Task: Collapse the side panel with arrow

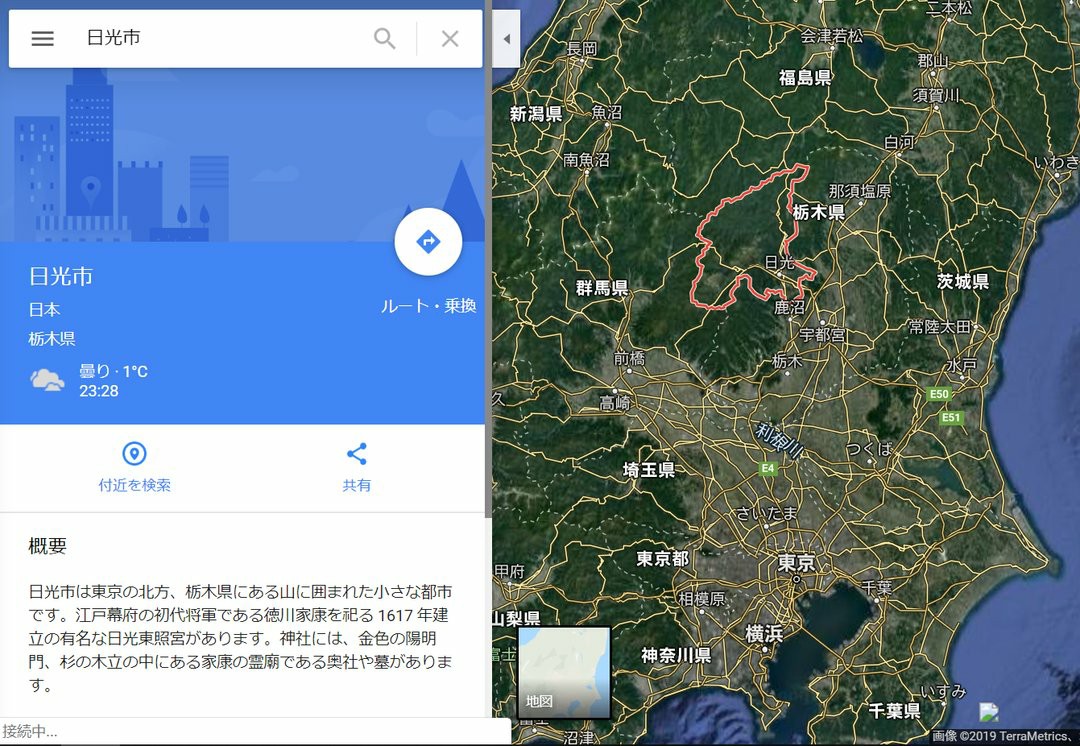Action: (506, 39)
